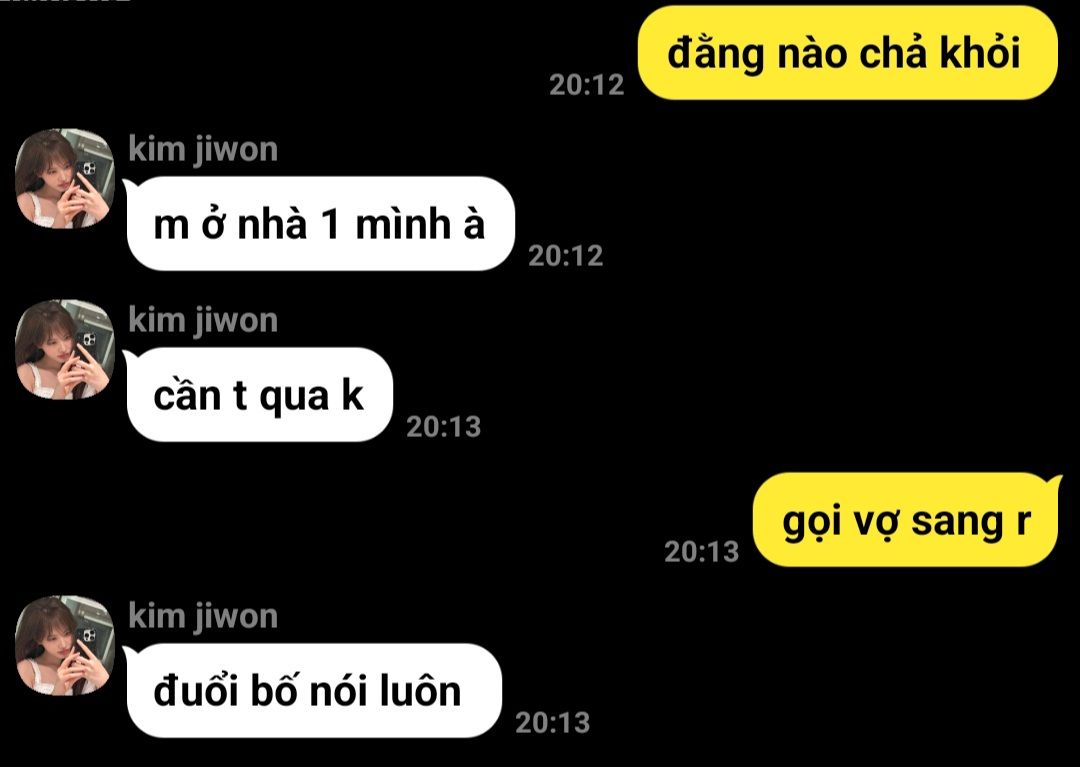Select the white "m ở nhà 1 mình à" bubble

[320, 224]
